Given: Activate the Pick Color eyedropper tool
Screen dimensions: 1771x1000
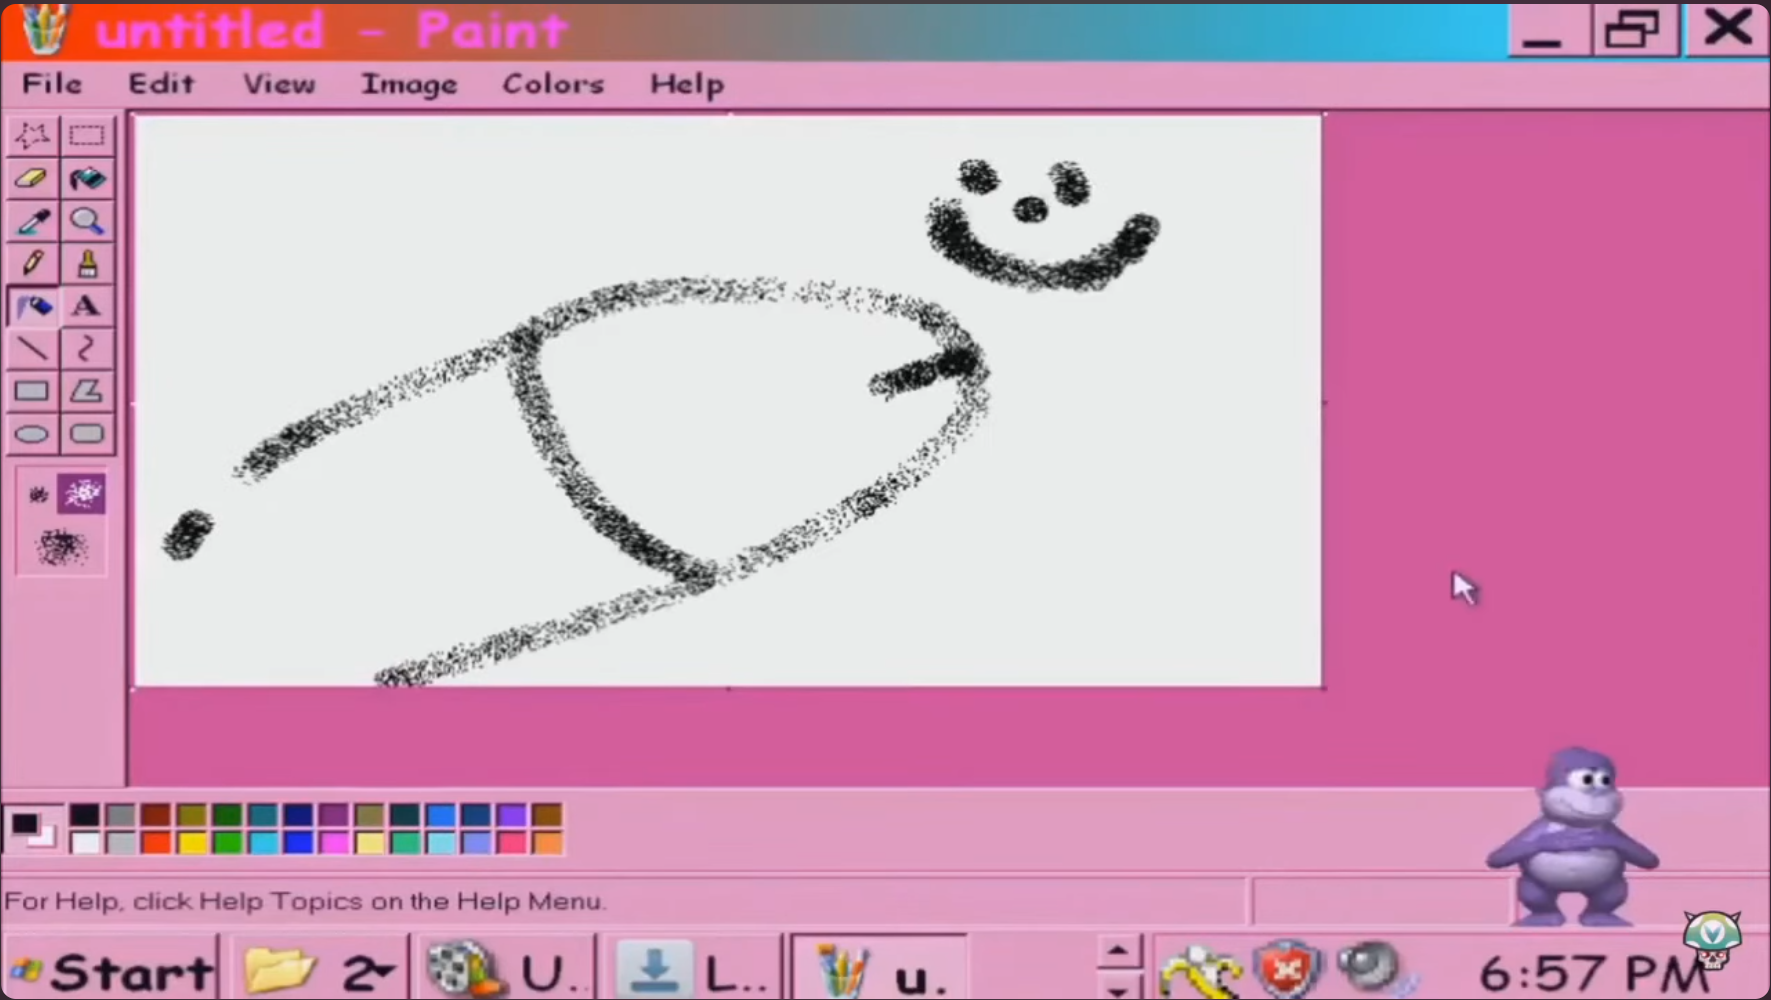Looking at the screenshot, I should coord(32,221).
